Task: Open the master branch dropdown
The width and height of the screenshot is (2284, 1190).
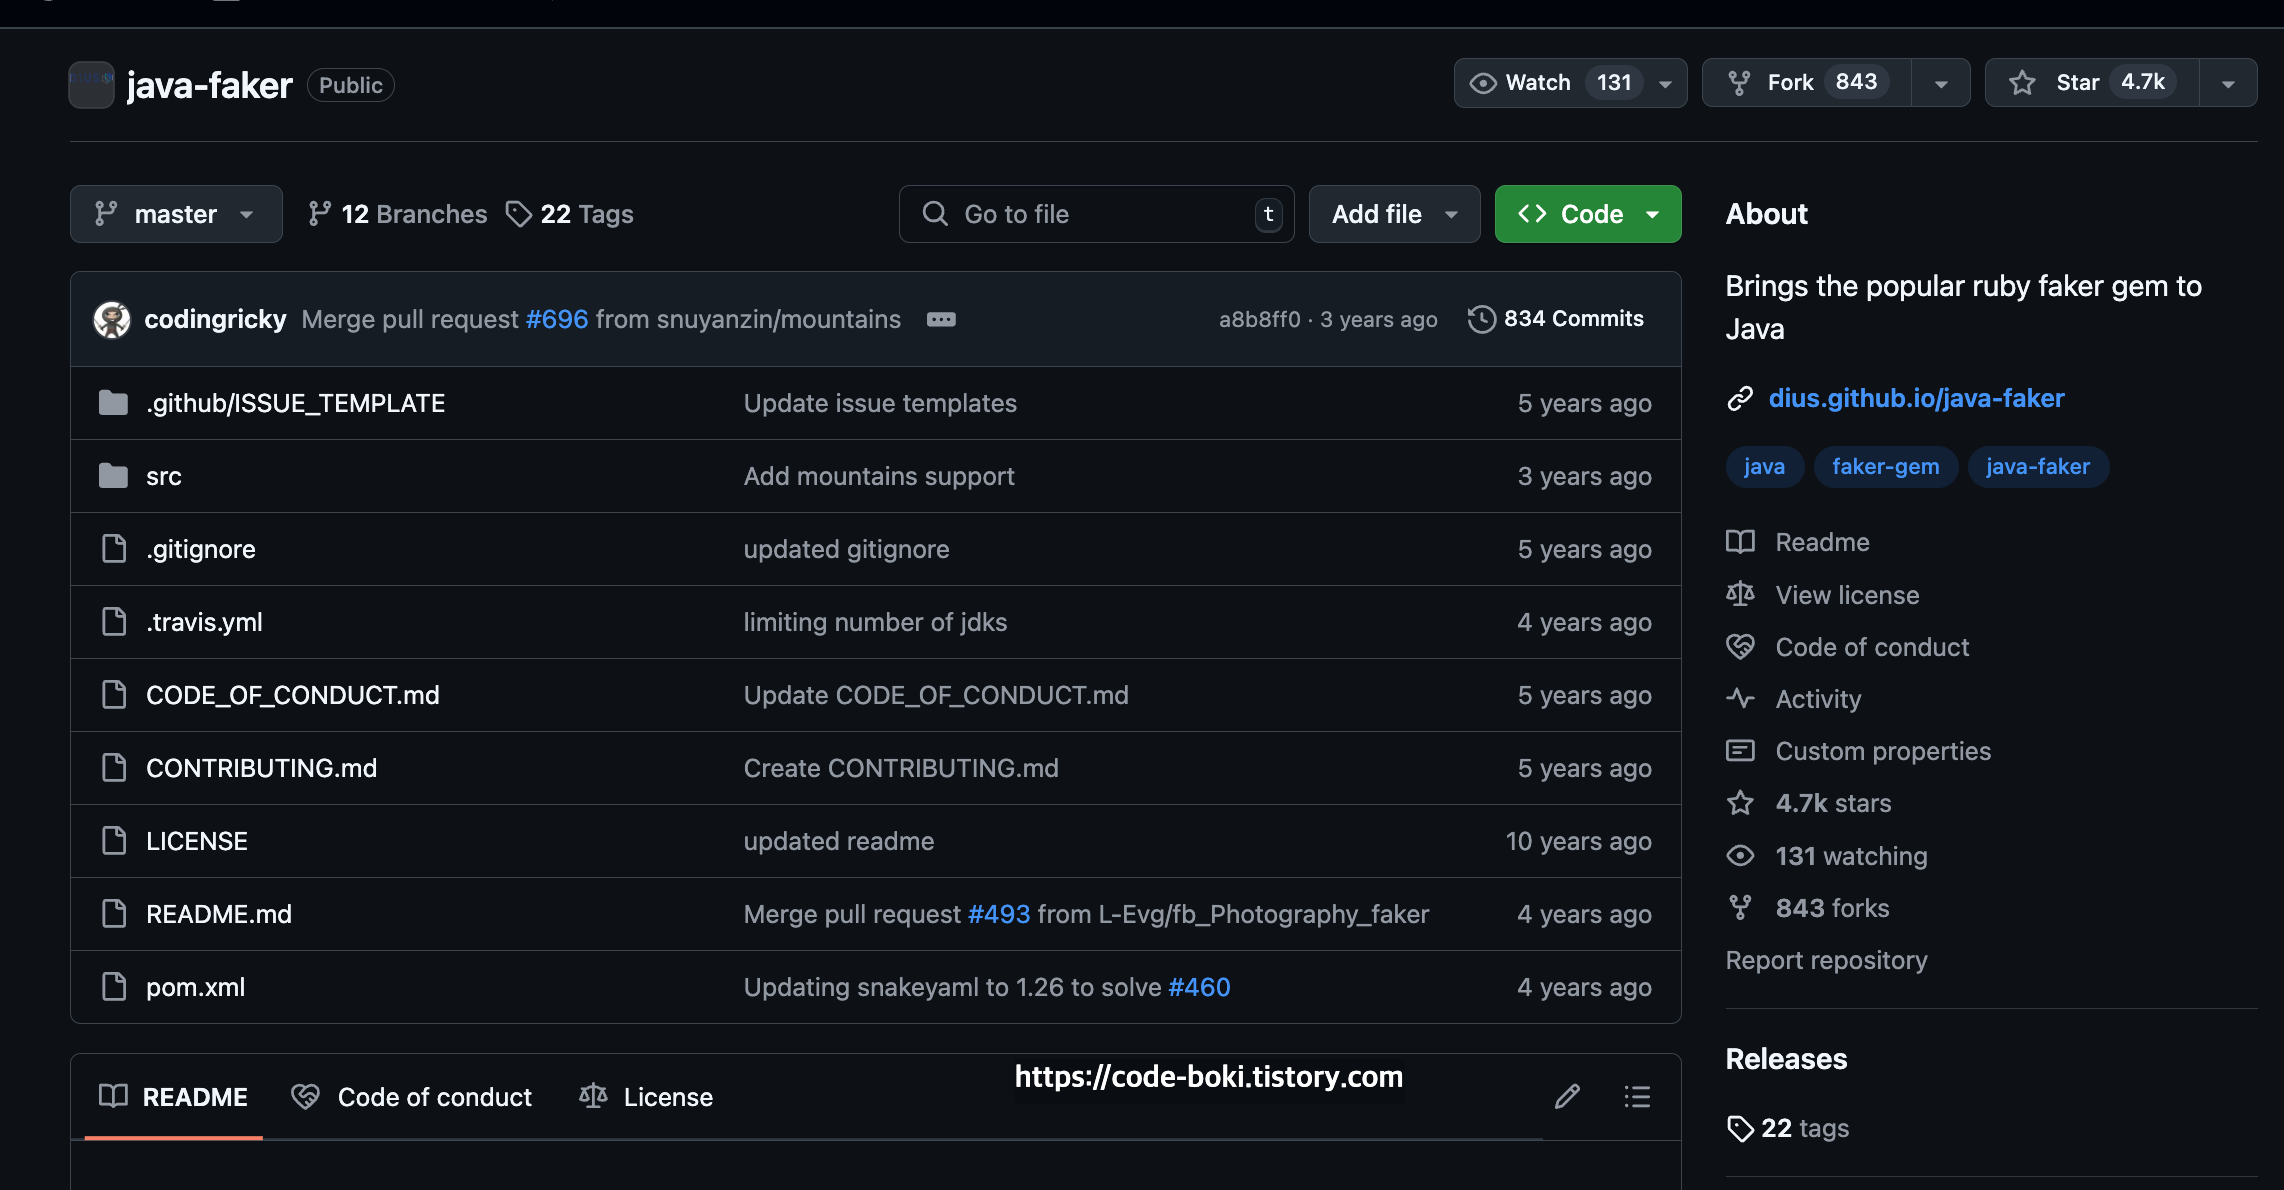Action: point(176,214)
